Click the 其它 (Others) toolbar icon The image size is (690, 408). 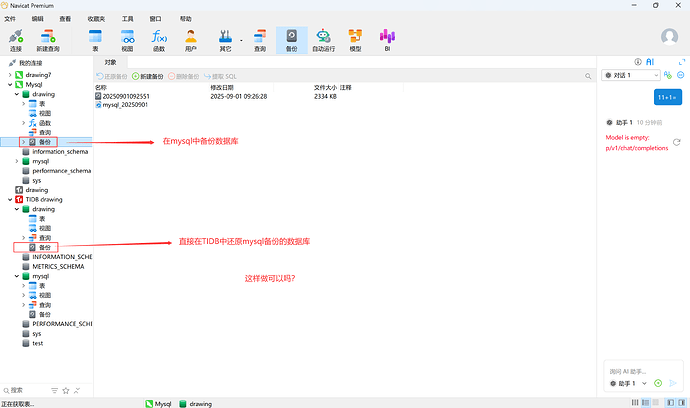point(225,40)
